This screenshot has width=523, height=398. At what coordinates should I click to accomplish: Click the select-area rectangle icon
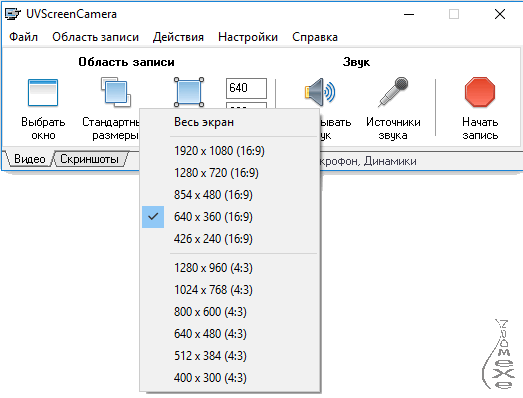(189, 92)
